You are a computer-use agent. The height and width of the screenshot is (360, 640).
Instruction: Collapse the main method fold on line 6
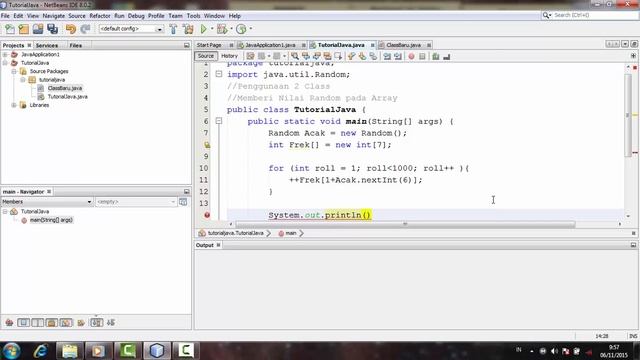click(x=219, y=121)
